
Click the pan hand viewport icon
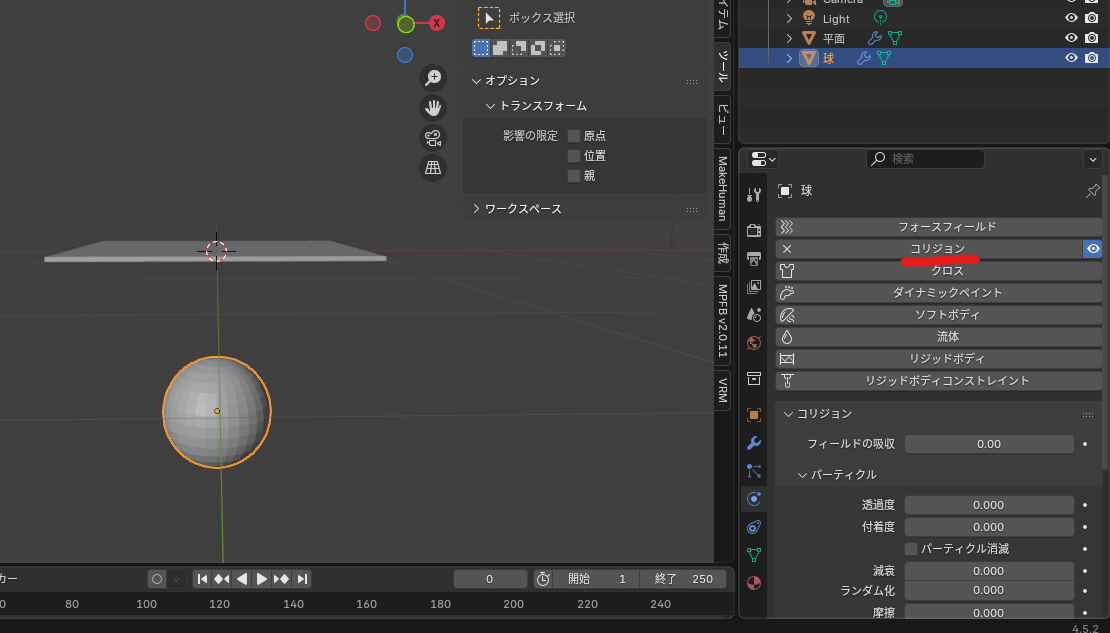tap(433, 108)
